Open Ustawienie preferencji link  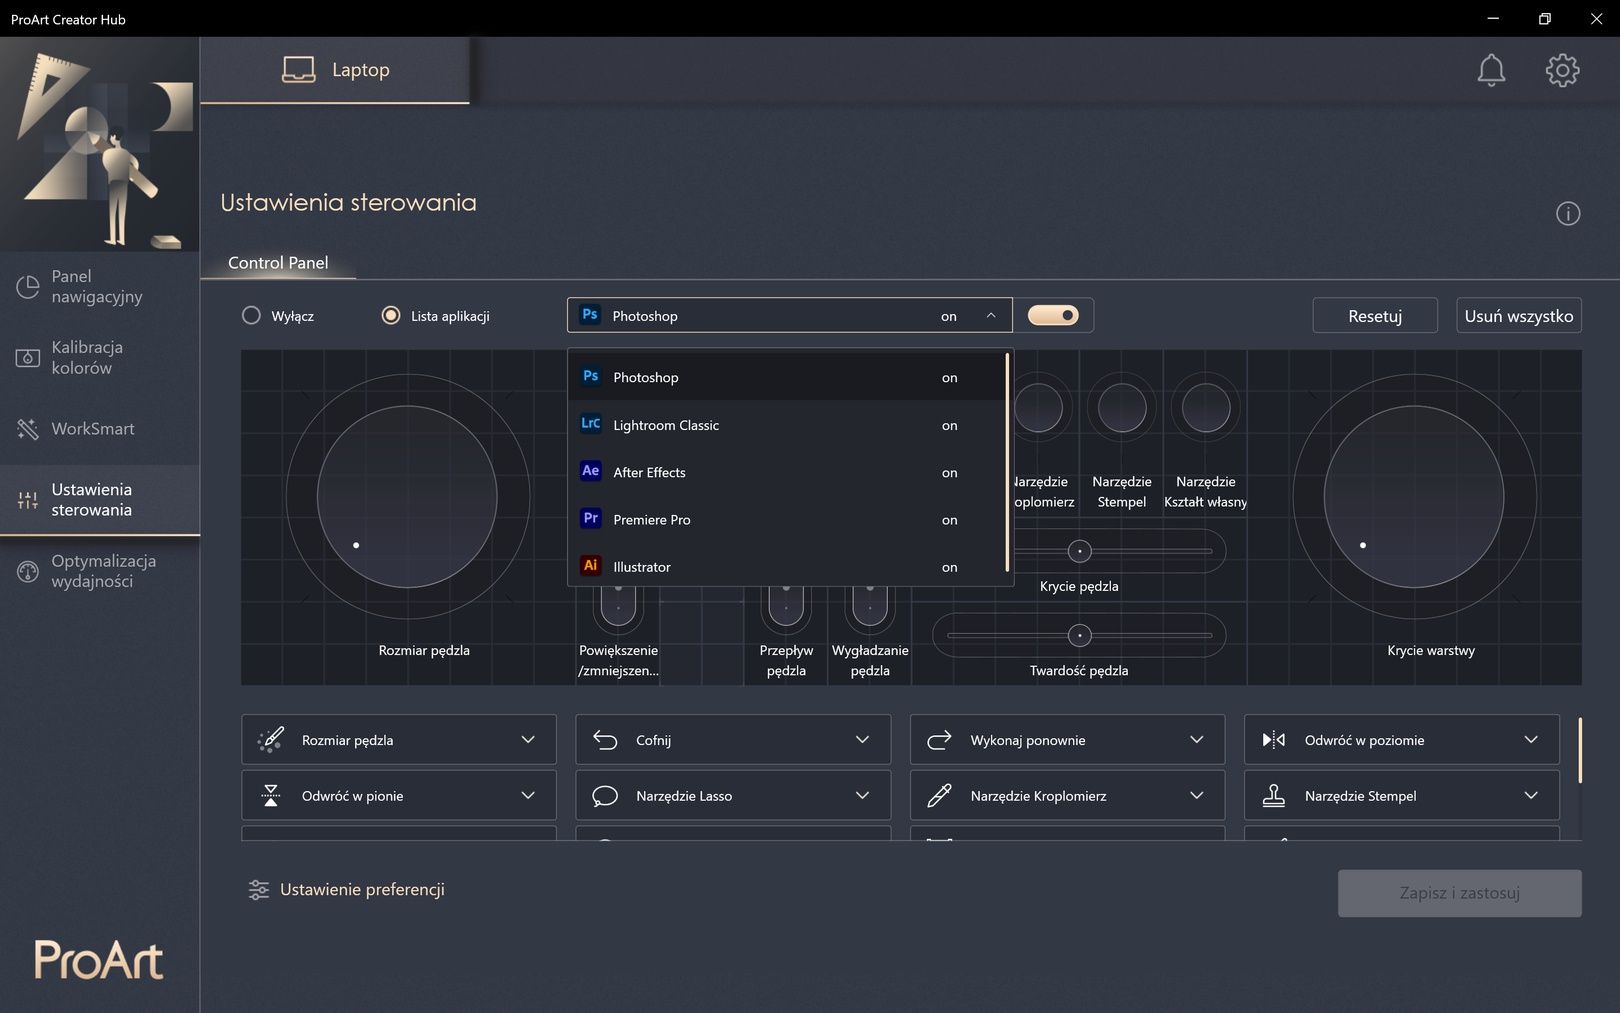tap(362, 890)
